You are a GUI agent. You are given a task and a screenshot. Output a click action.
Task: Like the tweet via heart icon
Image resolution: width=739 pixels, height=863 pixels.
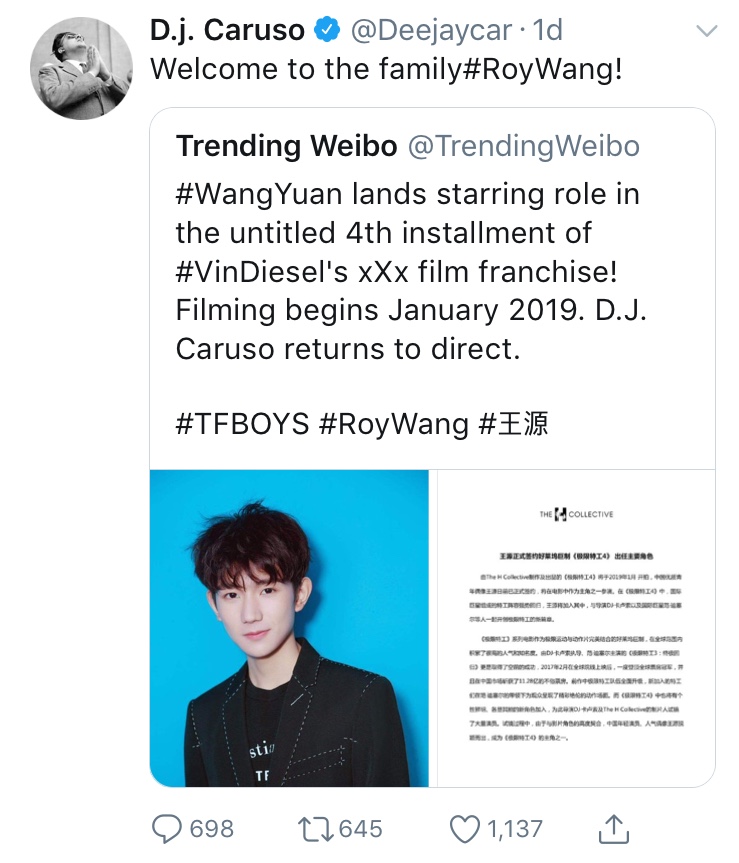[464, 829]
